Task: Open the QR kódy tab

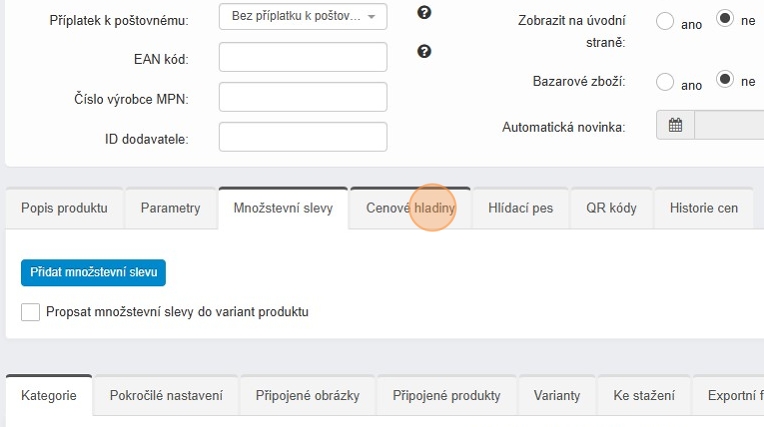Action: tap(611, 209)
